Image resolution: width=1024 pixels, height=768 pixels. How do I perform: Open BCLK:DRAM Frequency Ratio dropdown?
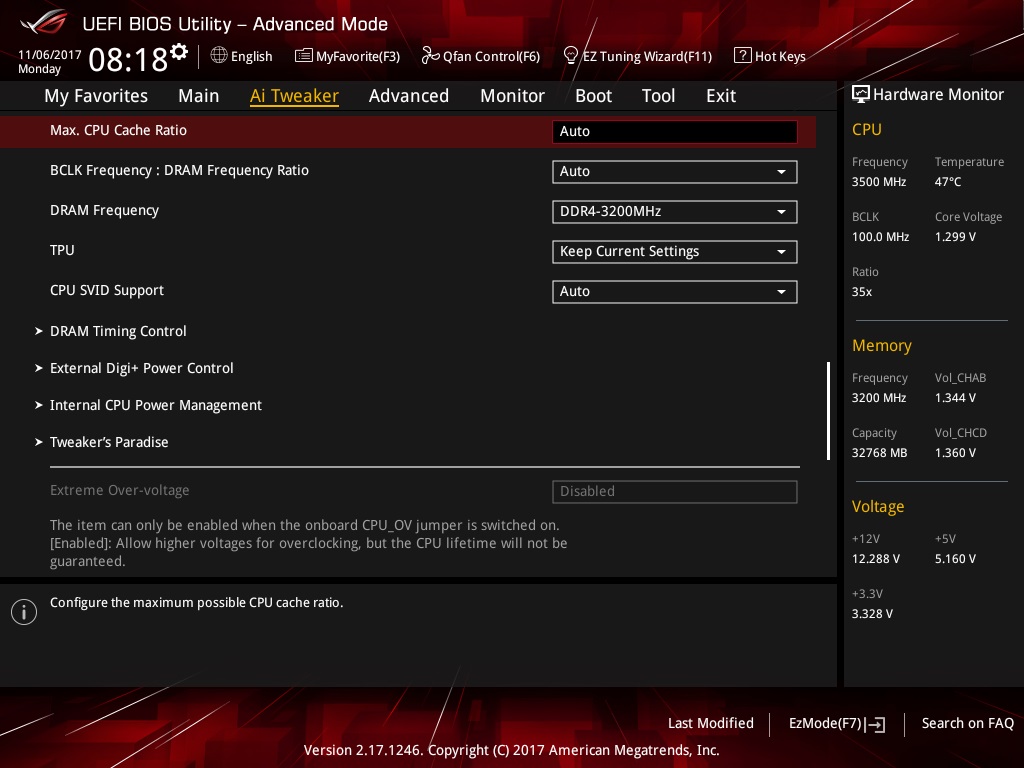pos(675,172)
